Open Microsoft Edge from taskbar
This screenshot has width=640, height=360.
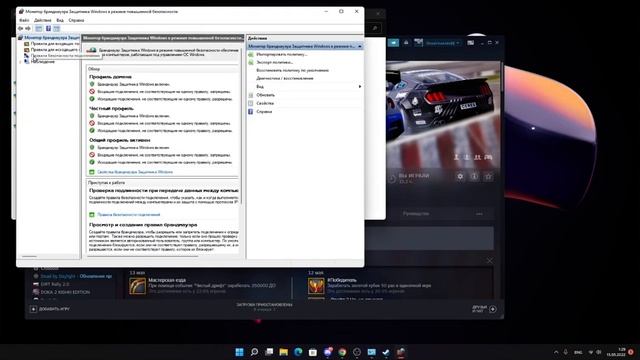click(298, 352)
